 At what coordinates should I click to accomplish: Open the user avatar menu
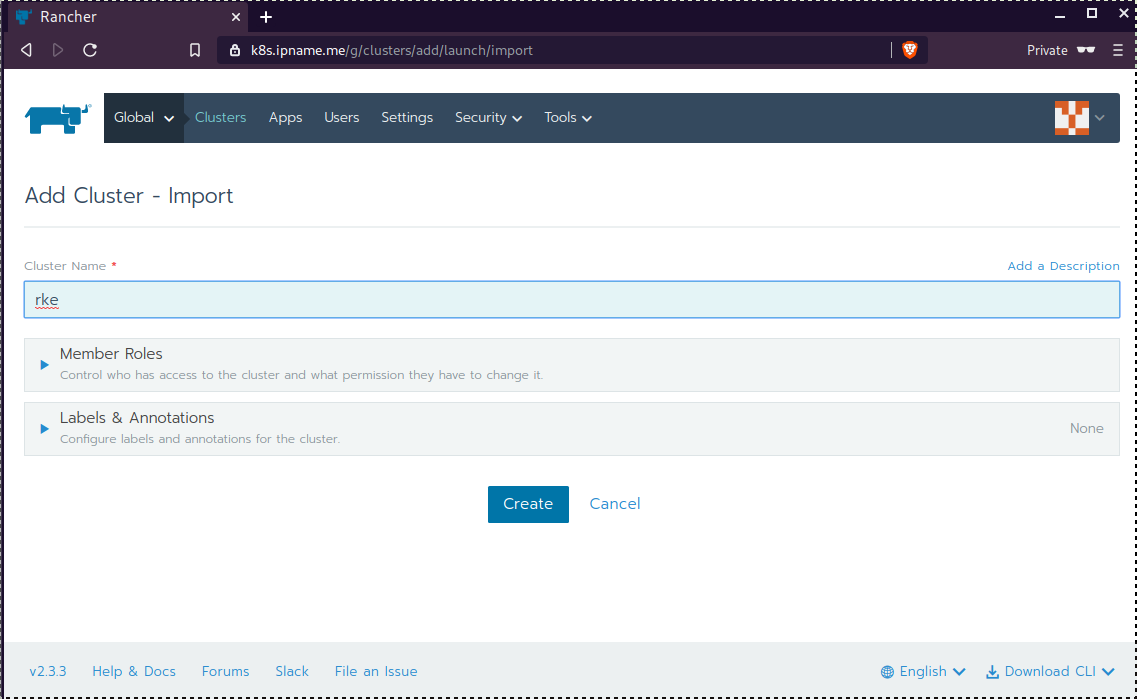click(1079, 118)
